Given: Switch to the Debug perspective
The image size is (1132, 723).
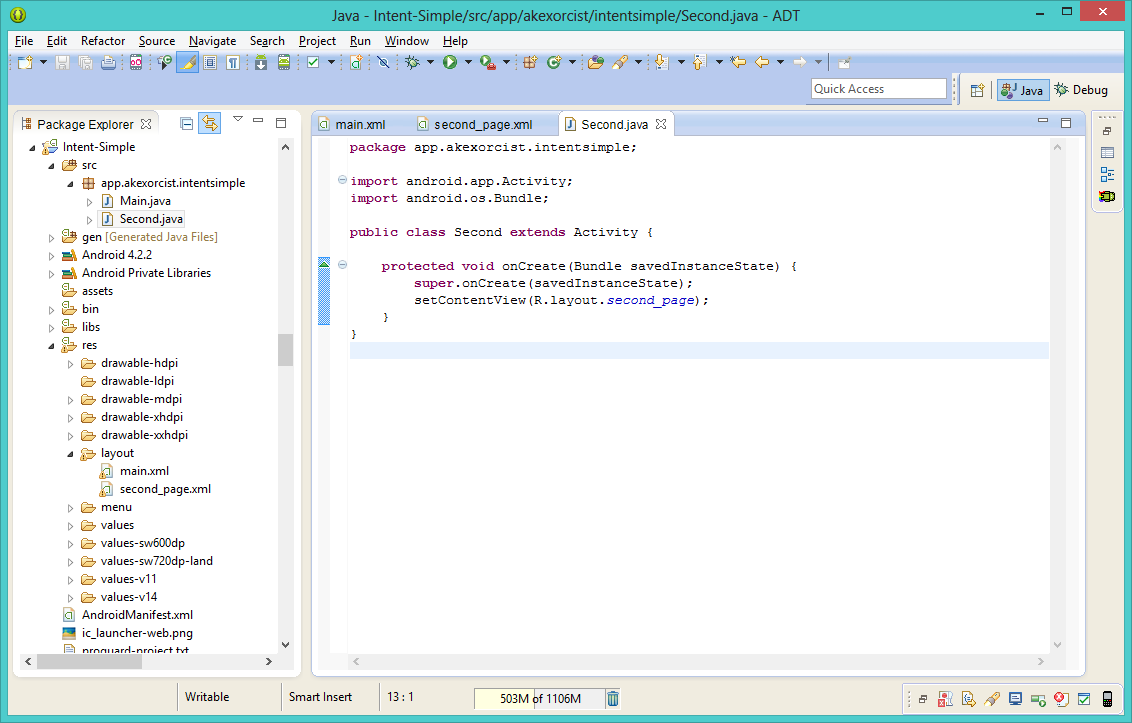Looking at the screenshot, I should coord(1081,90).
